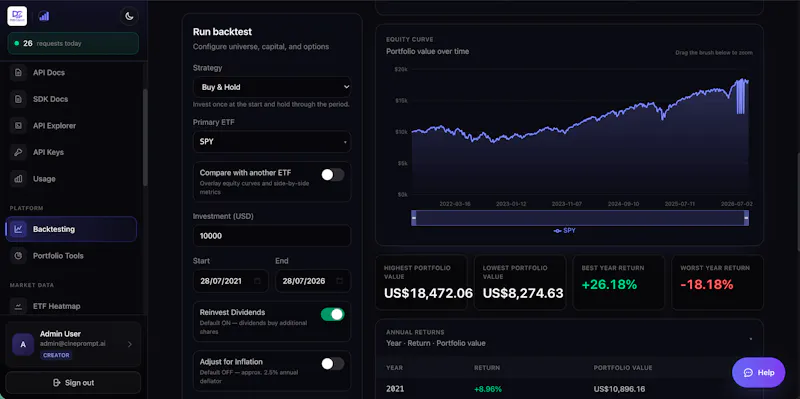Image resolution: width=800 pixels, height=399 pixels.
Task: Select Backtesting in sidebar
Action: [71, 229]
